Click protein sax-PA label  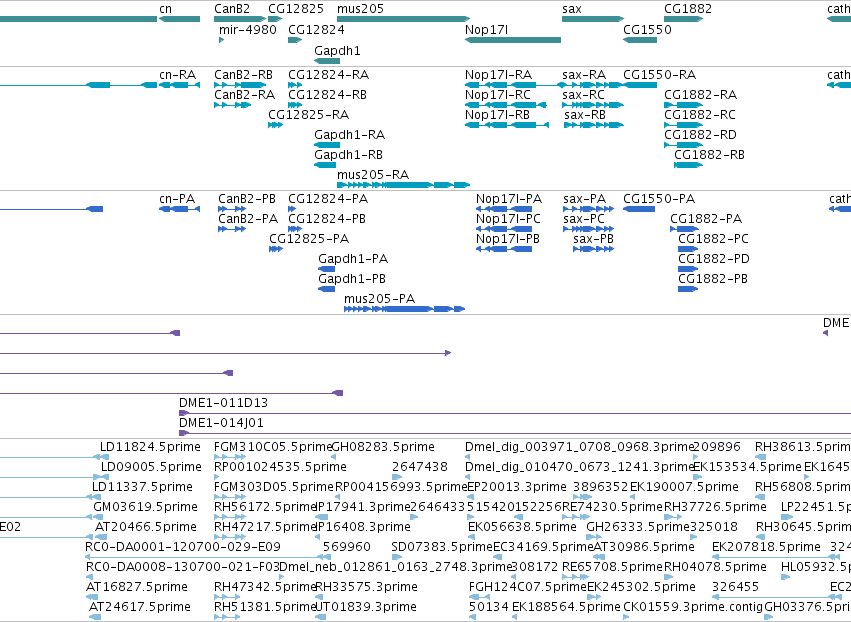pyautogui.click(x=585, y=199)
